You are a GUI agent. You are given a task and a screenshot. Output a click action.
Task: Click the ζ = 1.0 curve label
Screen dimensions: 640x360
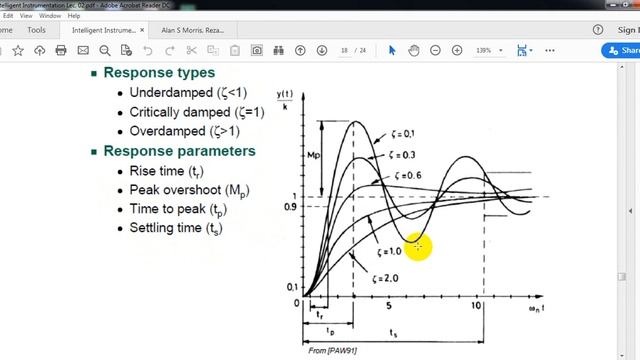coord(389,251)
